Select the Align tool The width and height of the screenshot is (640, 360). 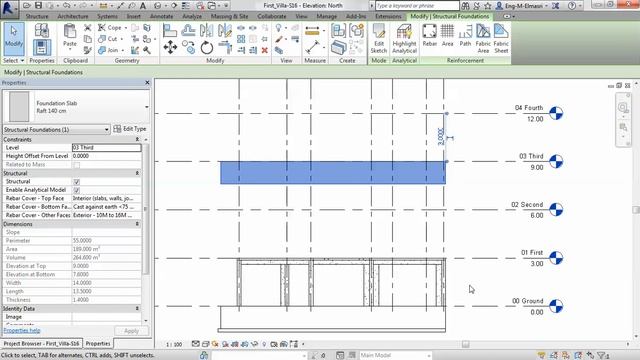click(170, 30)
